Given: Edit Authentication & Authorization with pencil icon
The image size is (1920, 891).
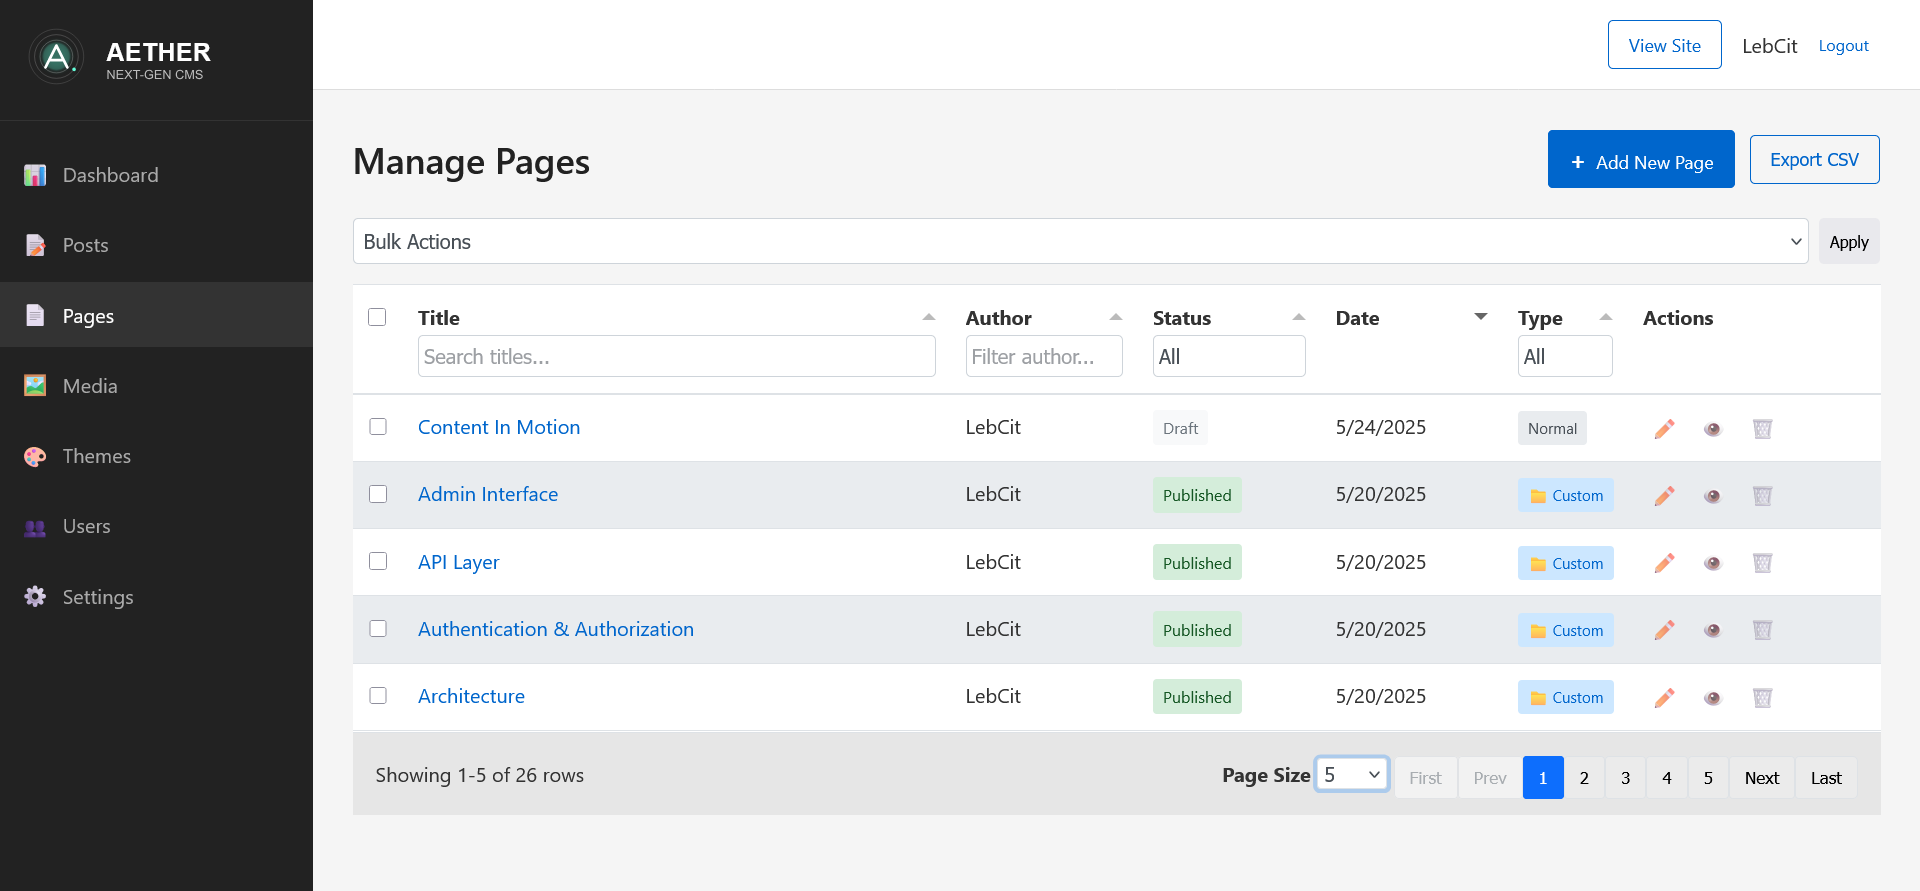Looking at the screenshot, I should tap(1664, 630).
